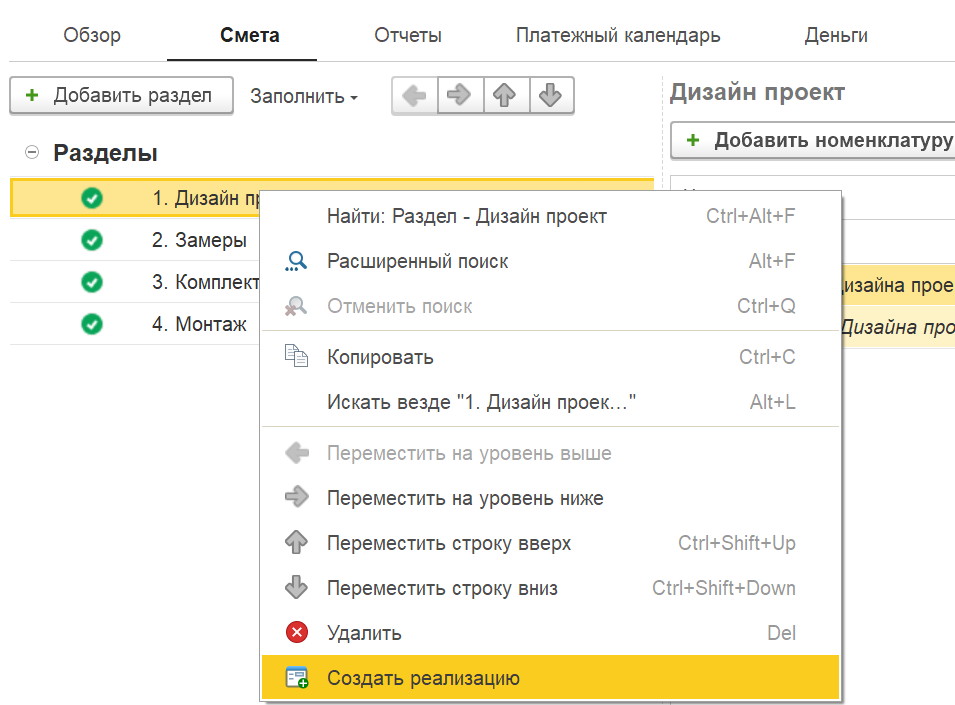The height and width of the screenshot is (705, 955).
Task: Open the Заполнить dropdown
Action: pyautogui.click(x=304, y=96)
